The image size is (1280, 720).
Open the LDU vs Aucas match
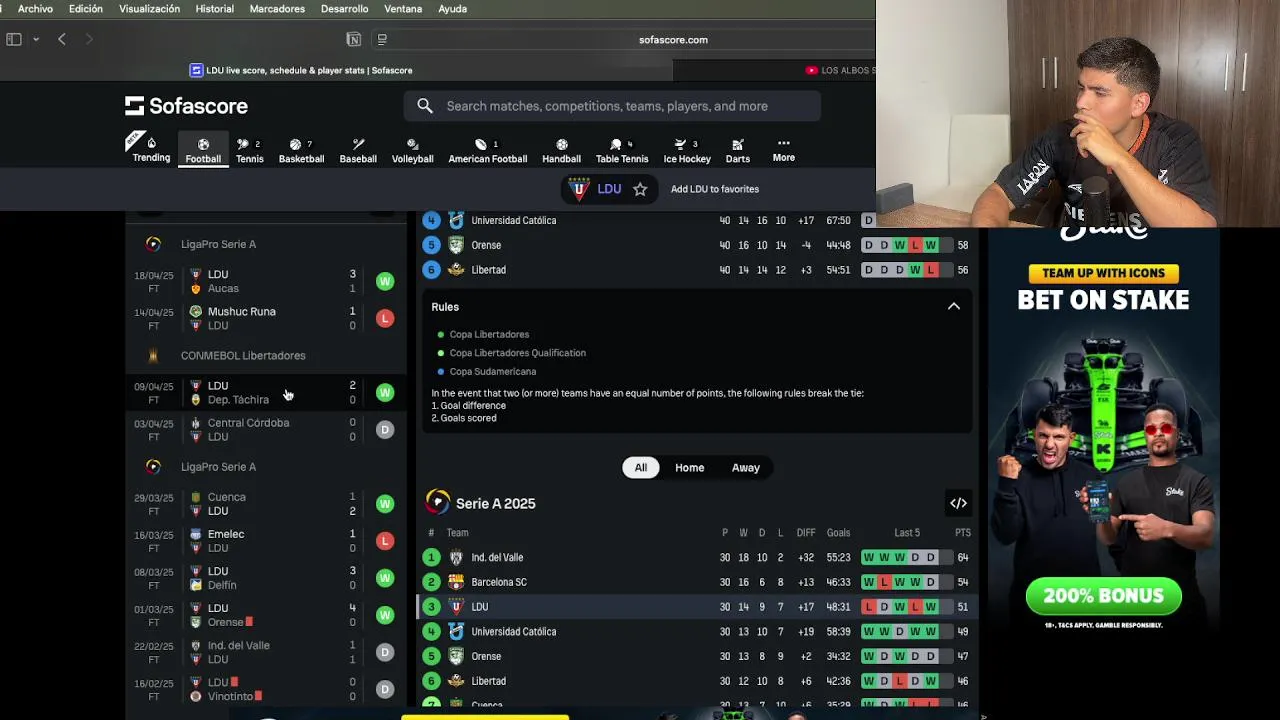(266, 281)
